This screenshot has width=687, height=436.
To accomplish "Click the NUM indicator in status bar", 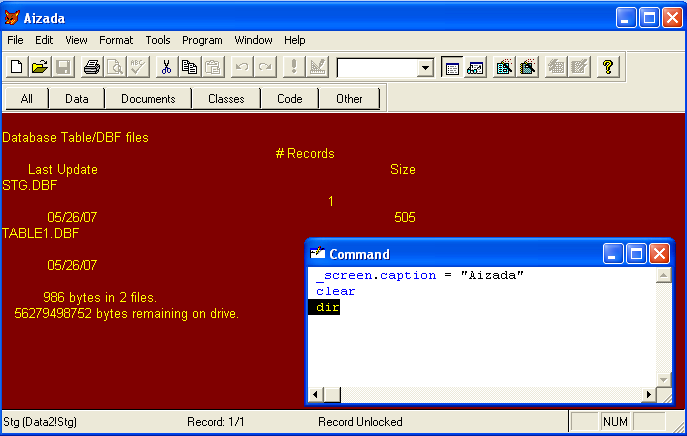I will coord(615,422).
